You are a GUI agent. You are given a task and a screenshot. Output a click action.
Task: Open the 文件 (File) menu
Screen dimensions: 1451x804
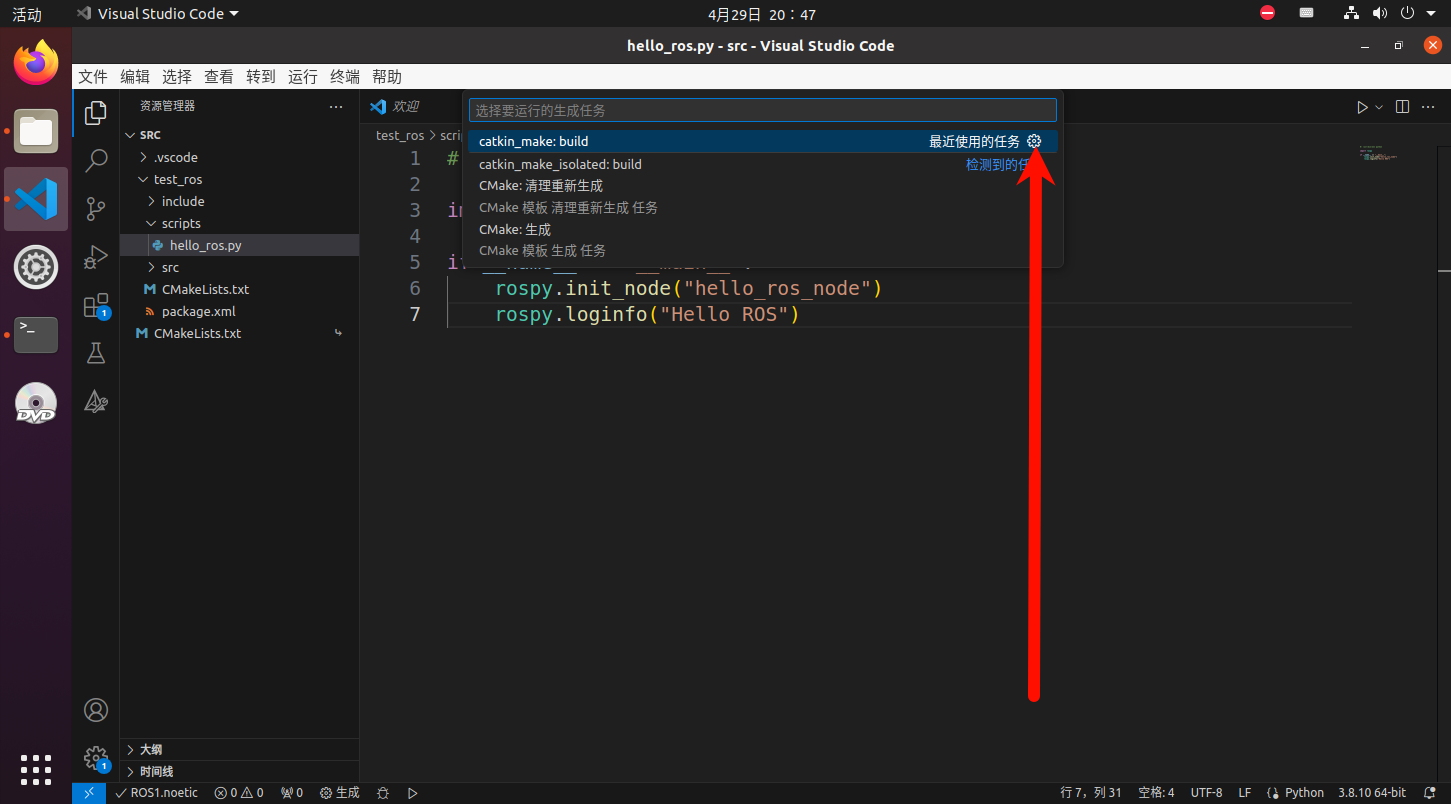[x=93, y=77]
